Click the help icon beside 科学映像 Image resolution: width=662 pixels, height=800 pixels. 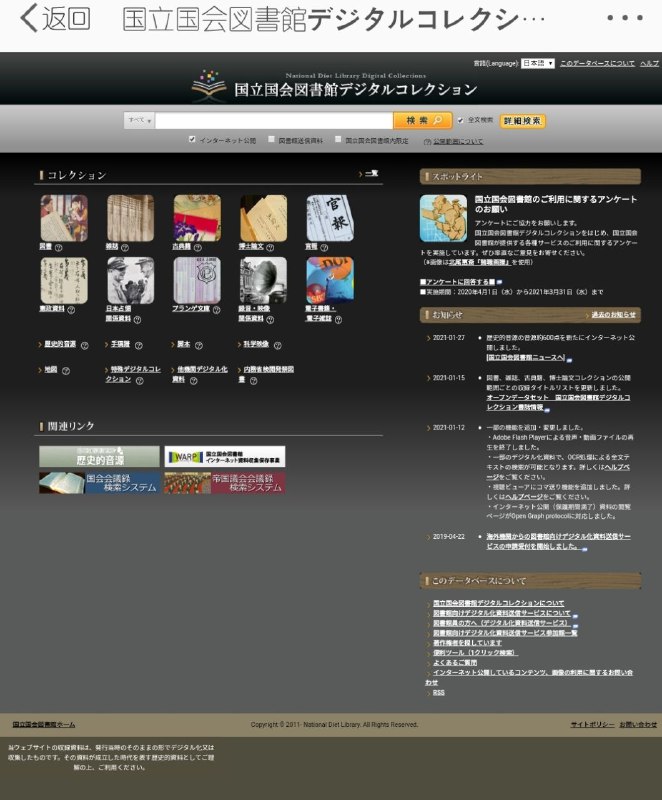[x=277, y=345]
